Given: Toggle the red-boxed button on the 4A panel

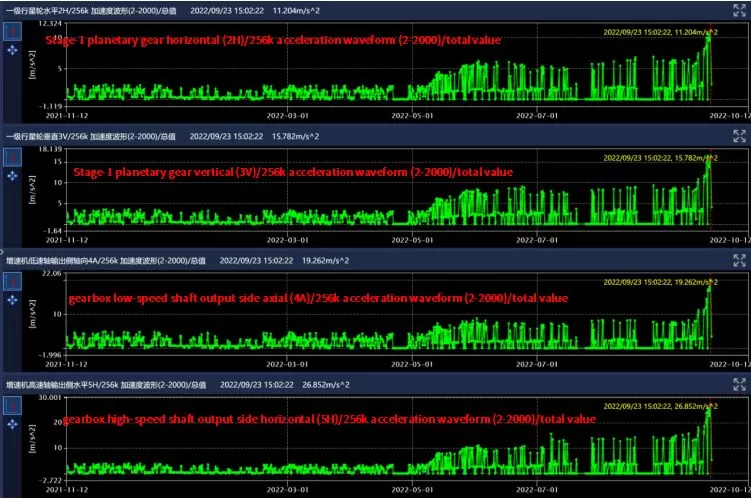Looking at the screenshot, I should tap(12, 281).
